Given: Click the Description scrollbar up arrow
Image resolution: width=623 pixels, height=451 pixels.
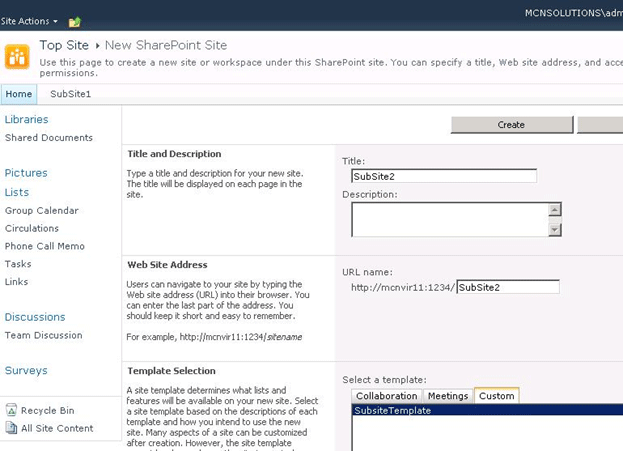Looking at the screenshot, I should click(x=555, y=209).
